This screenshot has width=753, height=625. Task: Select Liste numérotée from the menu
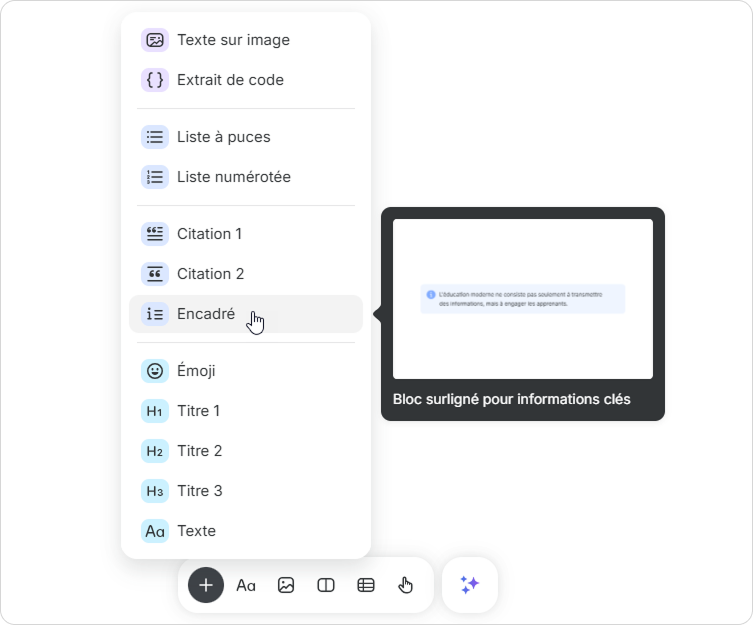(233, 177)
